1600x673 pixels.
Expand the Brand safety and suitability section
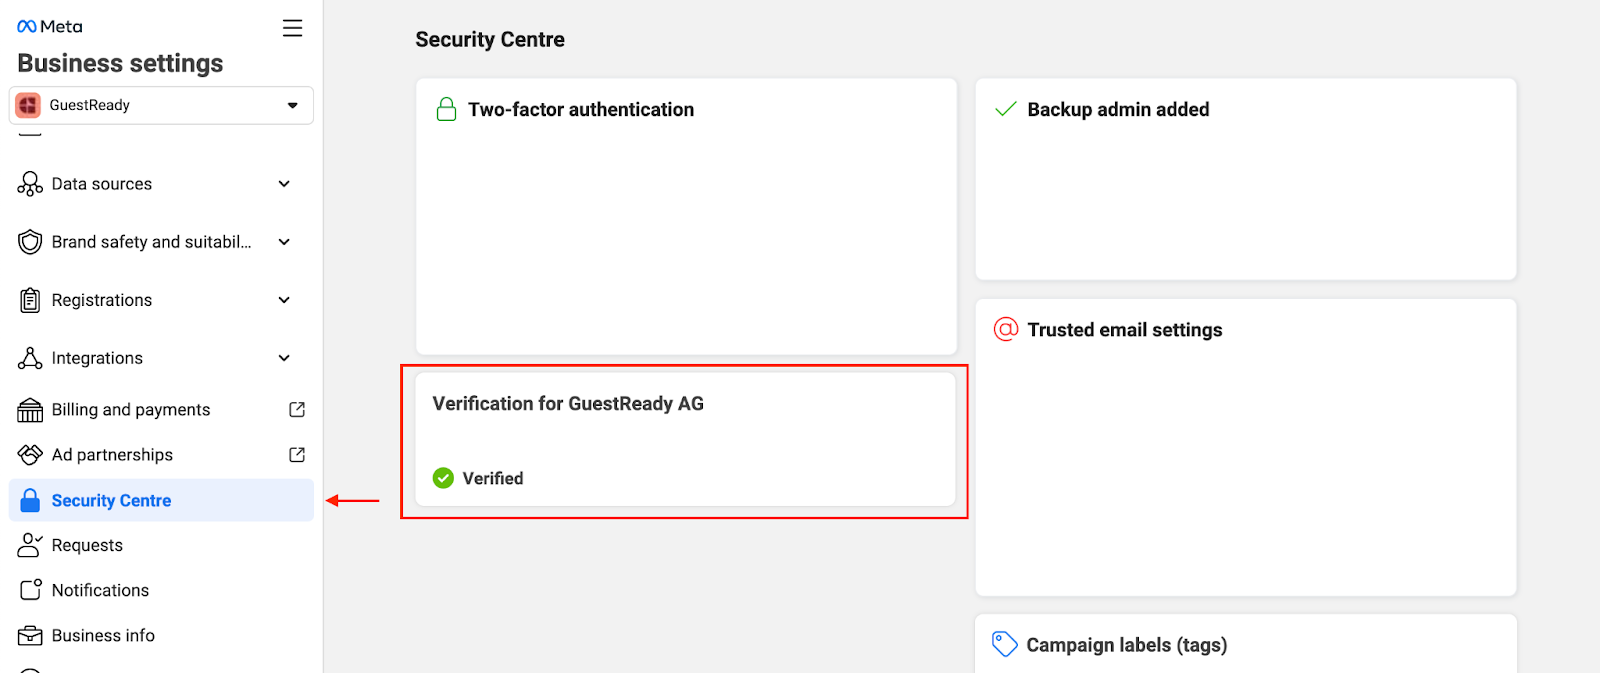(x=284, y=242)
